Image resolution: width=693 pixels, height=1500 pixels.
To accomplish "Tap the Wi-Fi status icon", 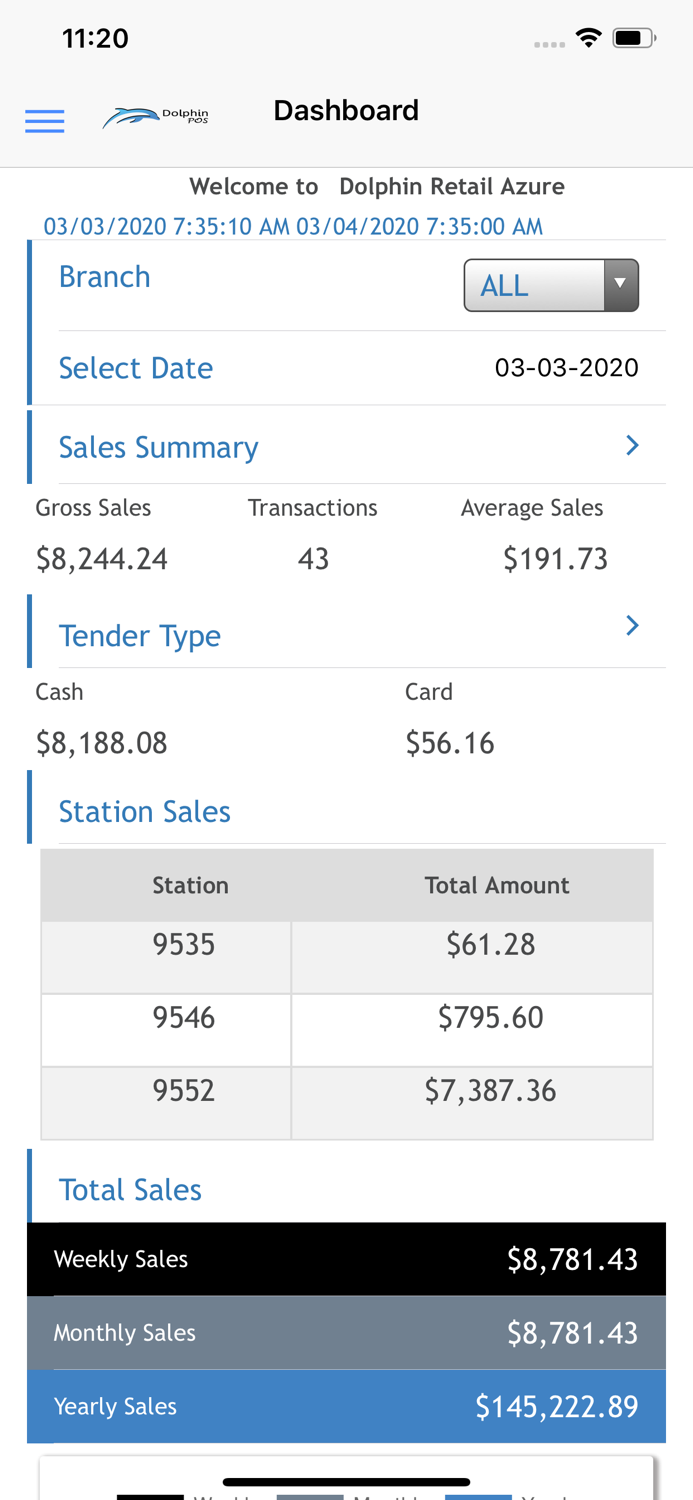I will [x=588, y=39].
